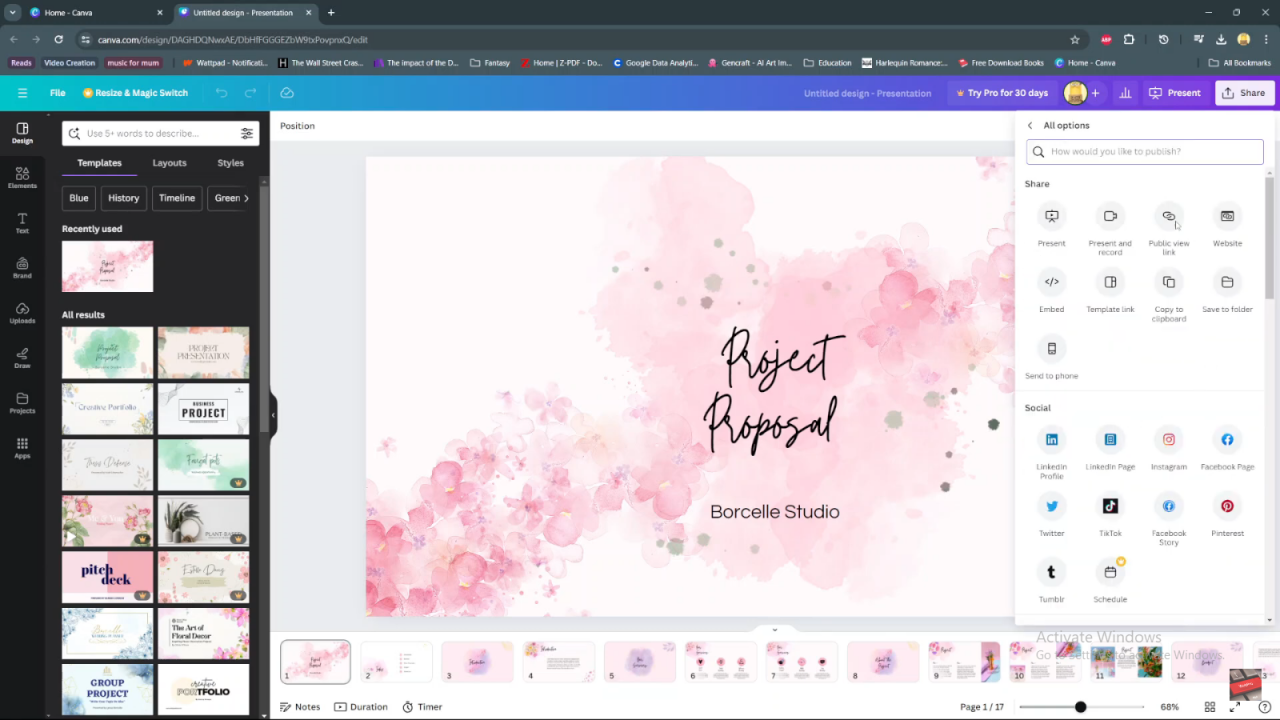Switch to the Layouts tab
This screenshot has height=720, width=1280.
(169, 163)
